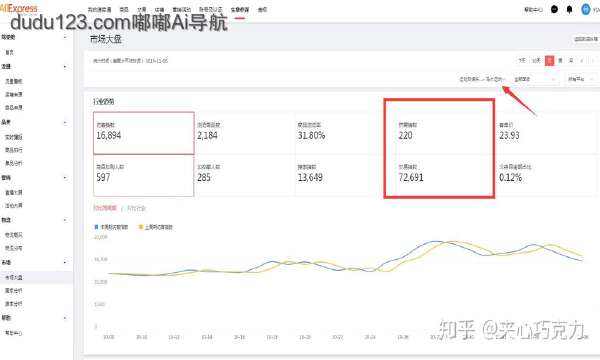Screen dimensions: 600x360
Task: Select the red-underlined 生意参谋 top navigation tab
Action: (x=240, y=10)
